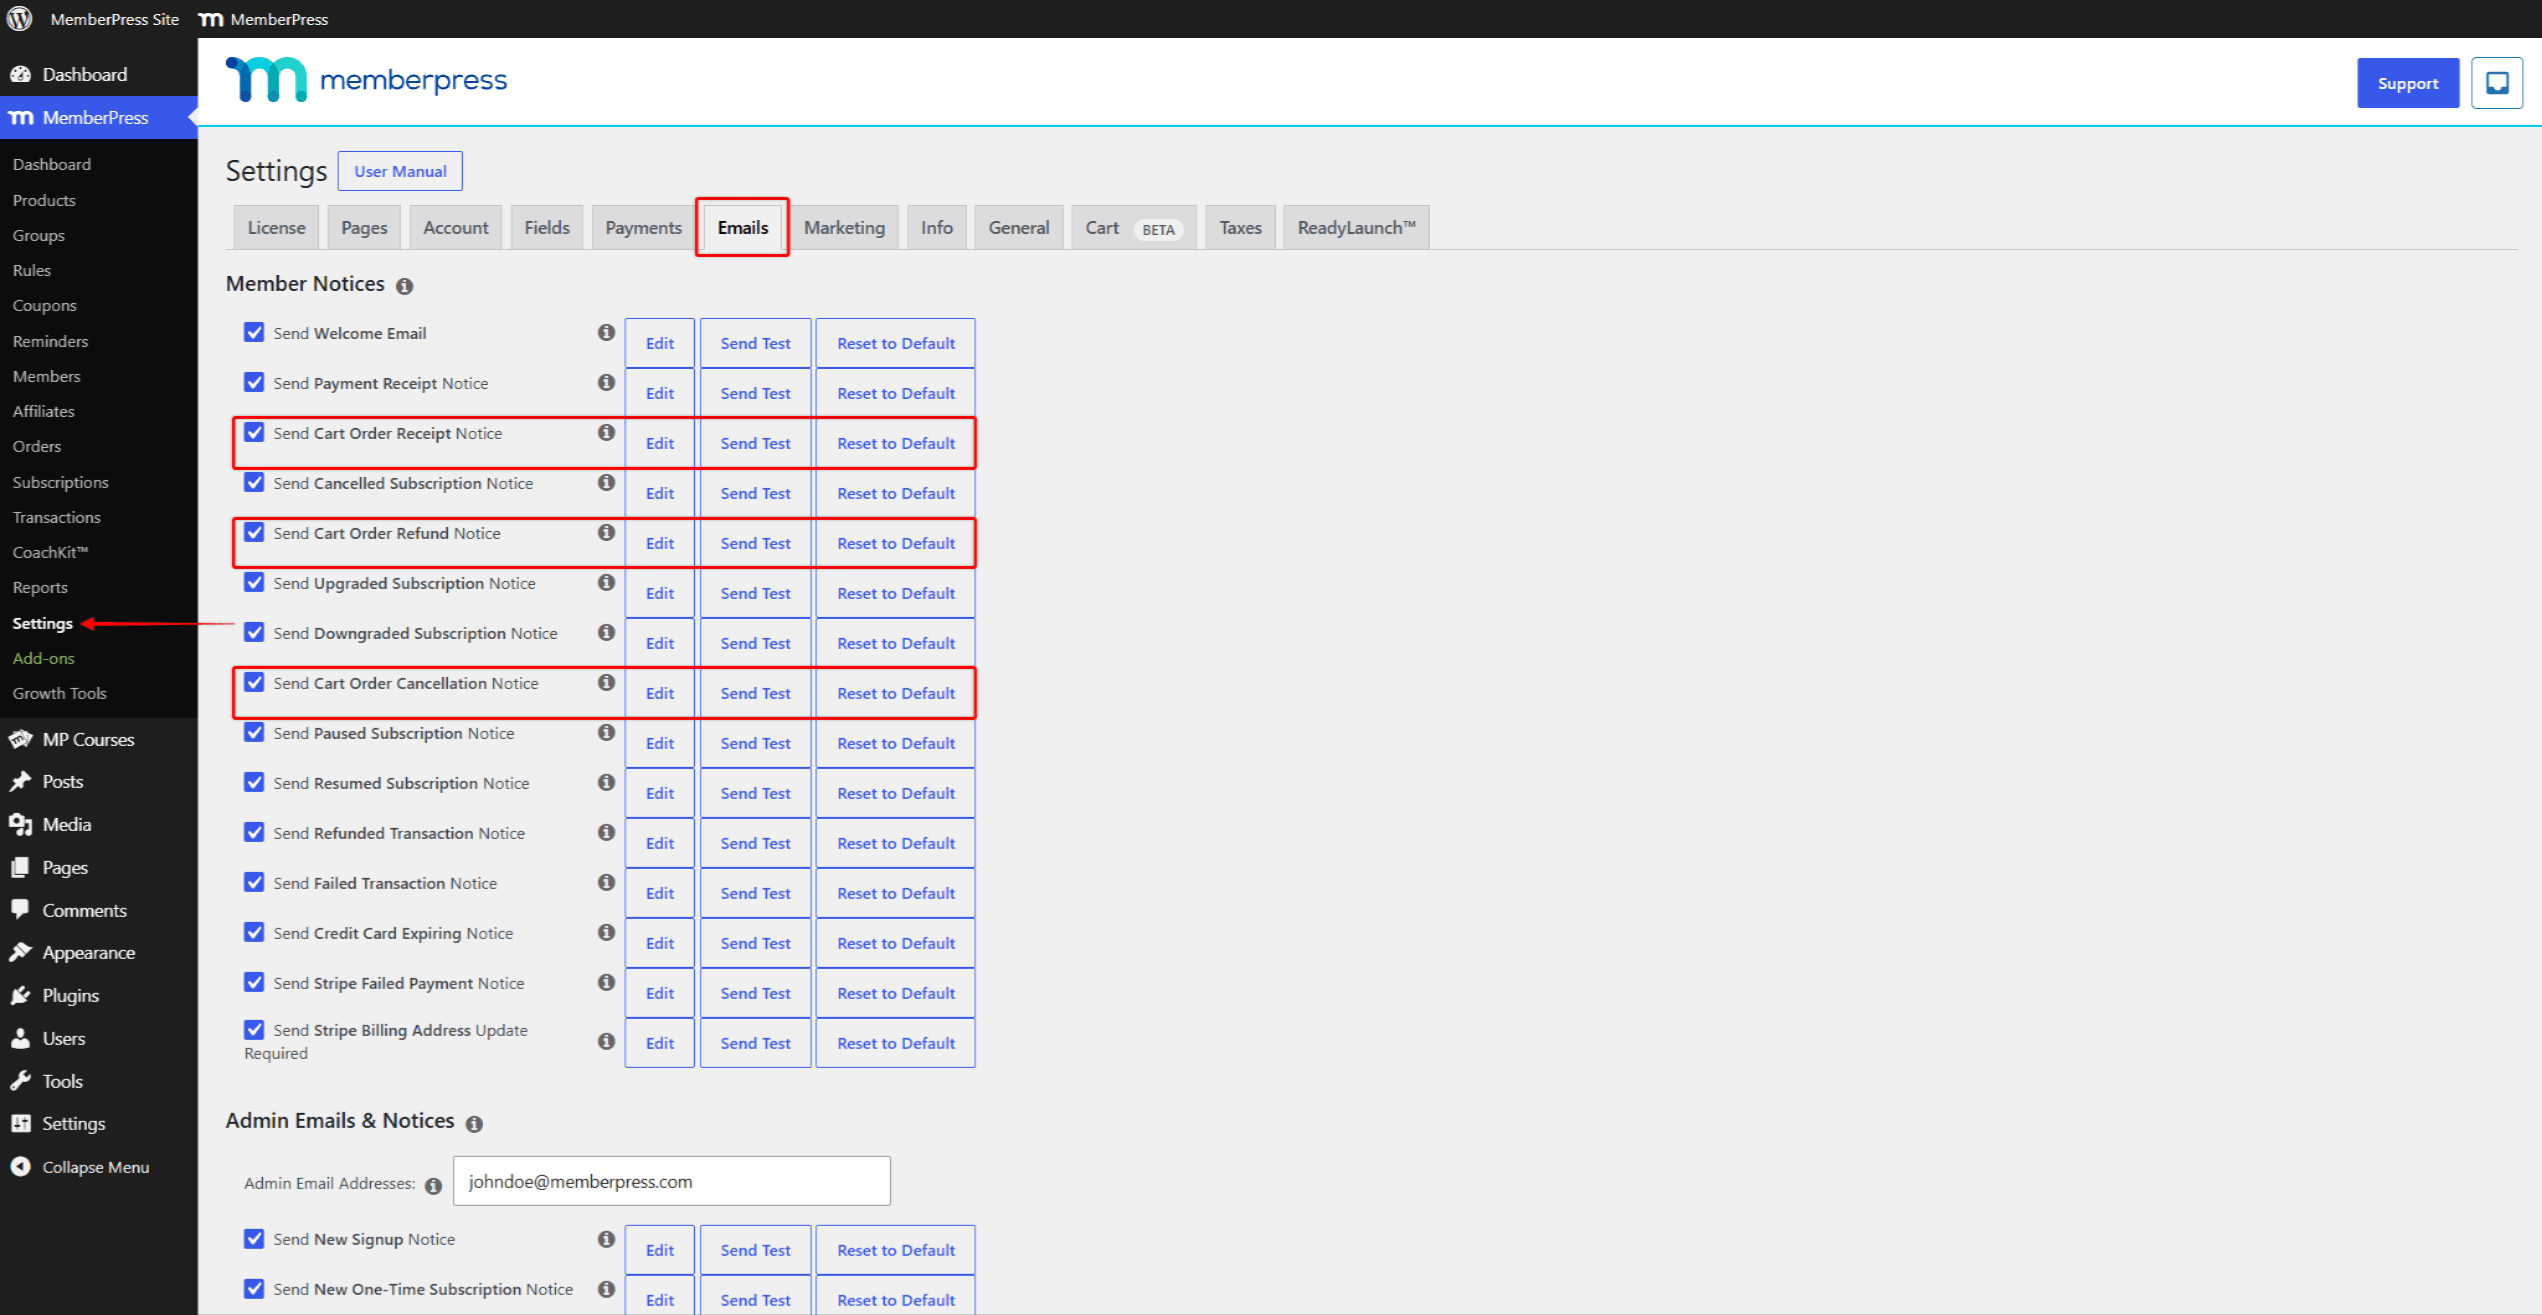Send Test for Cart Order Receipt Notice
The image size is (2542, 1315).
point(755,443)
